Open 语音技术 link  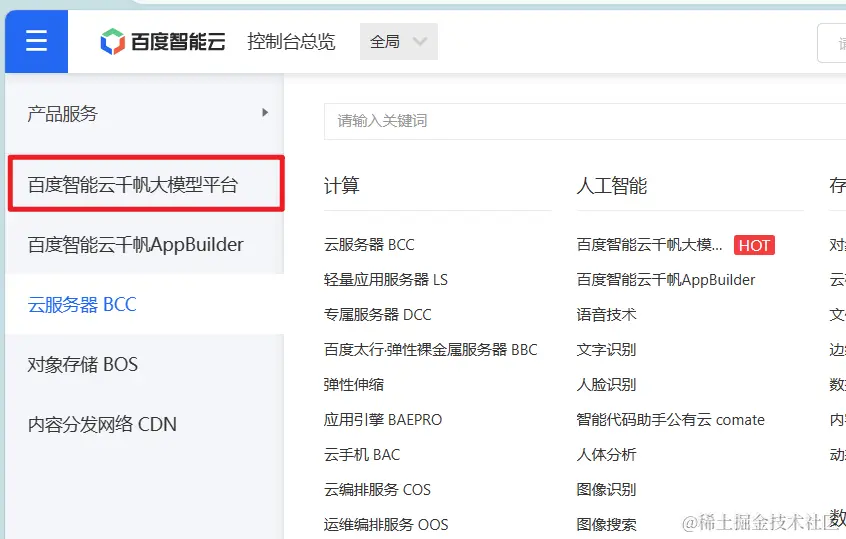(x=606, y=315)
